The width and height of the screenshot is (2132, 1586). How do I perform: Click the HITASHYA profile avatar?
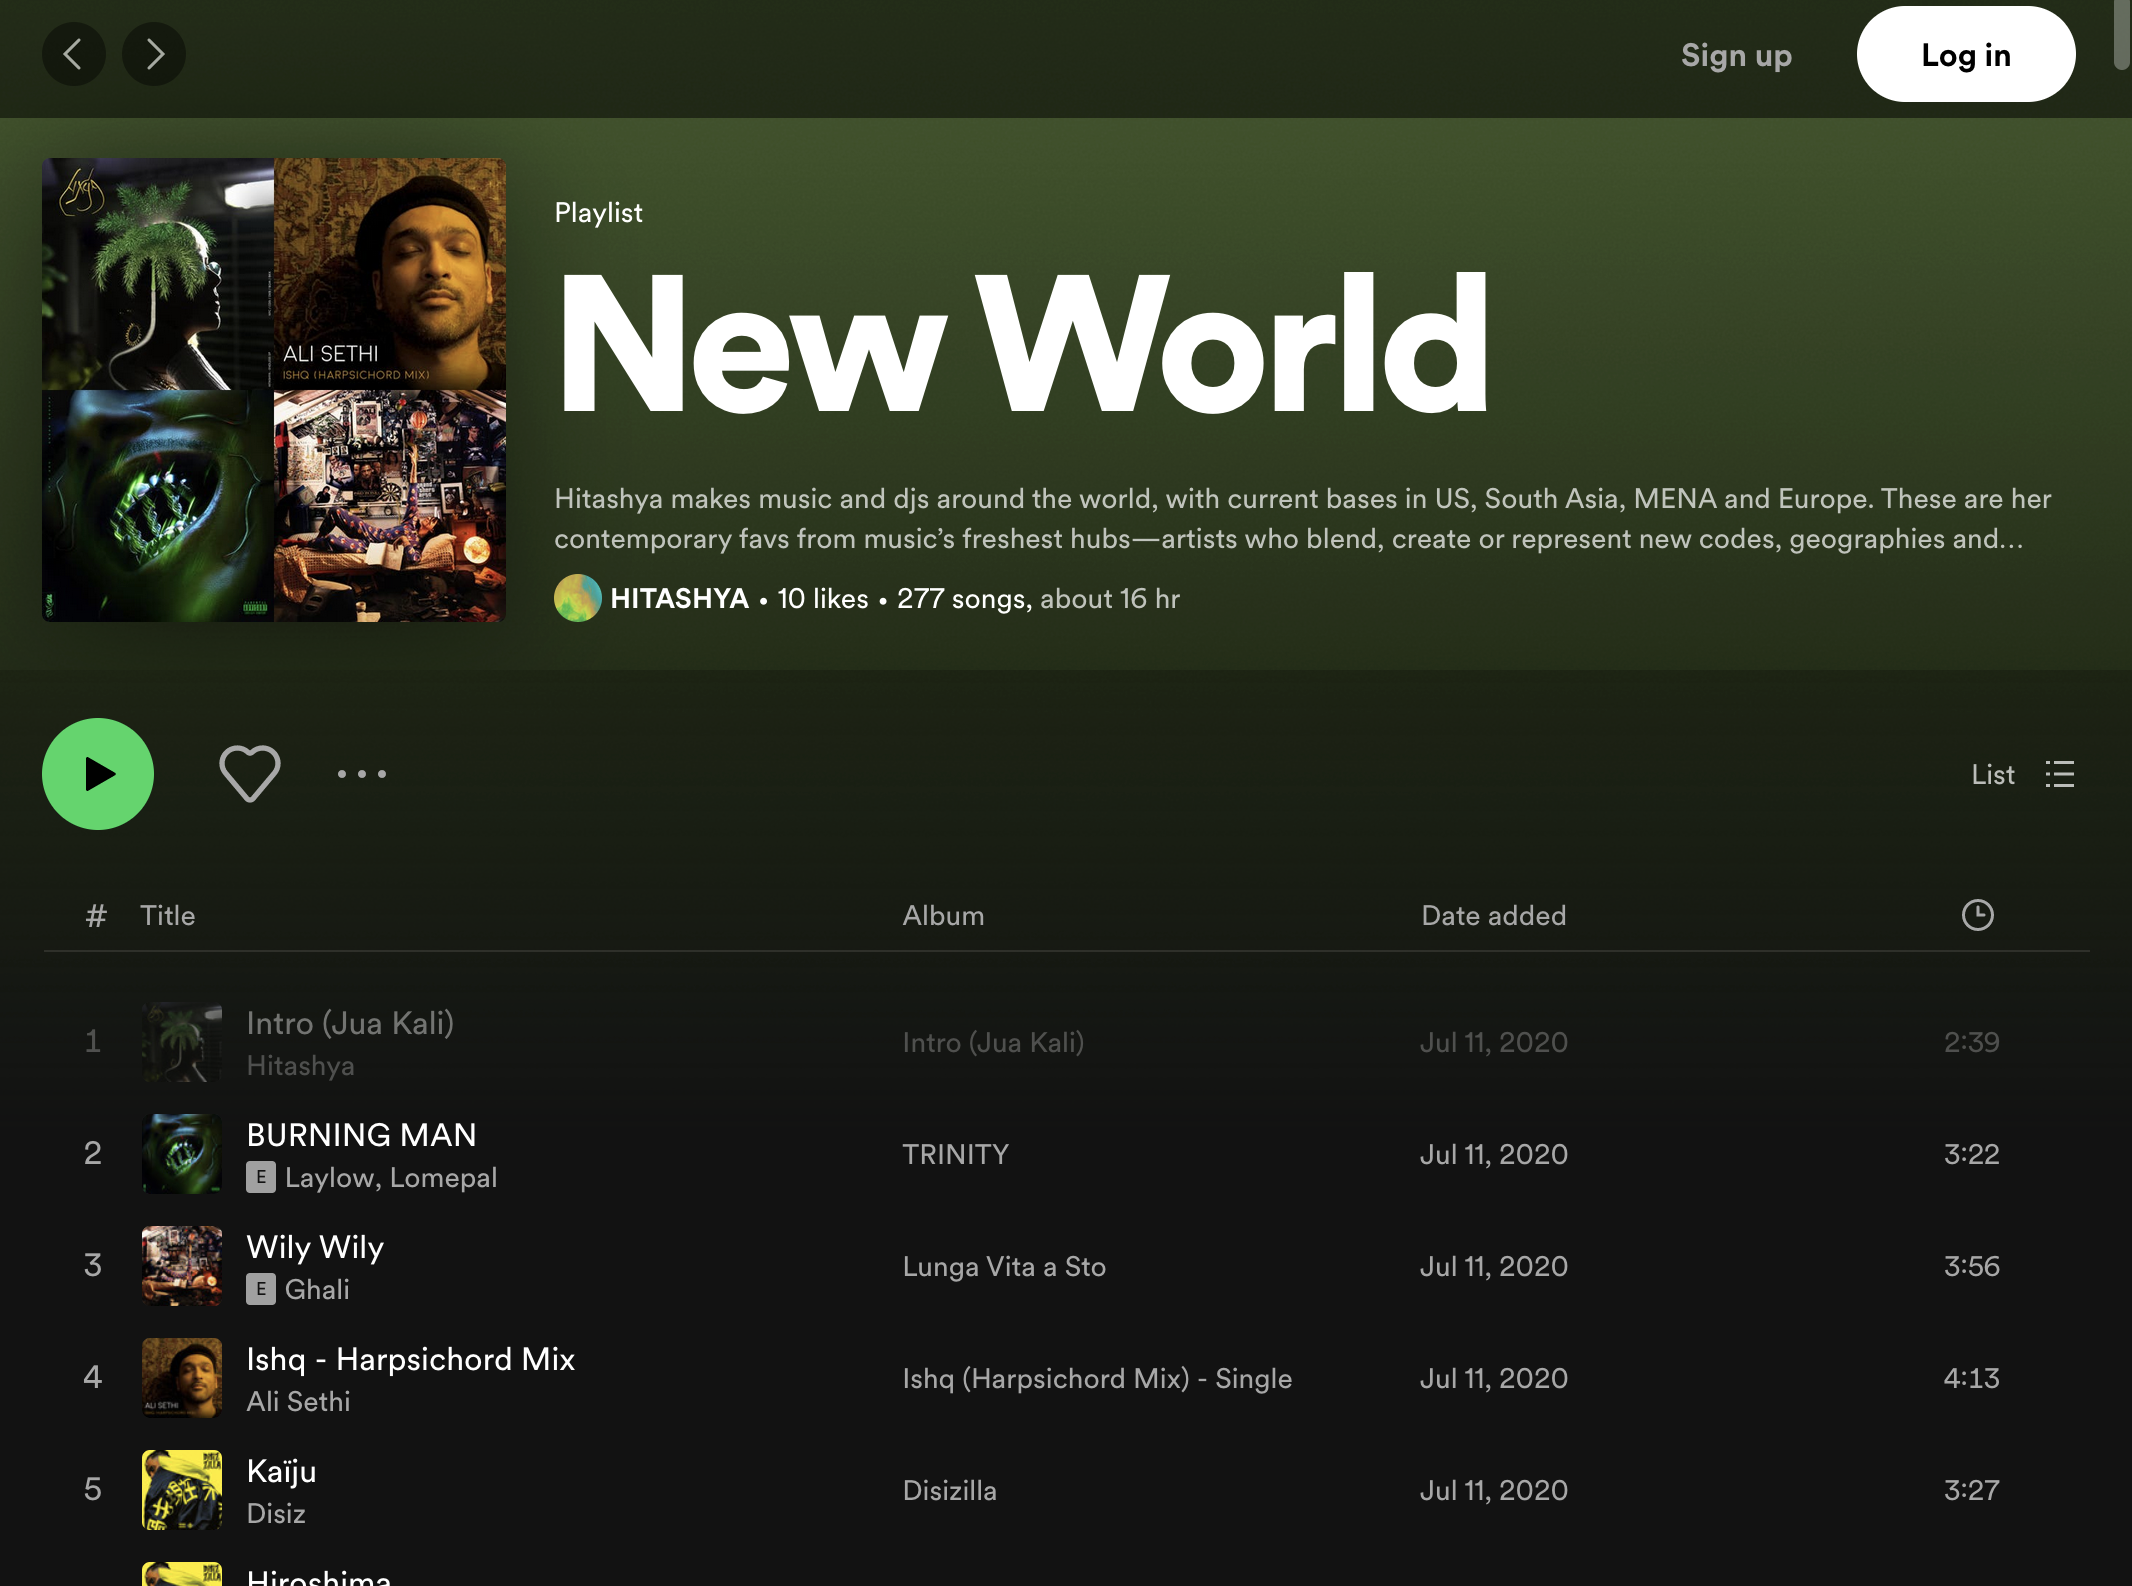pyautogui.click(x=577, y=598)
